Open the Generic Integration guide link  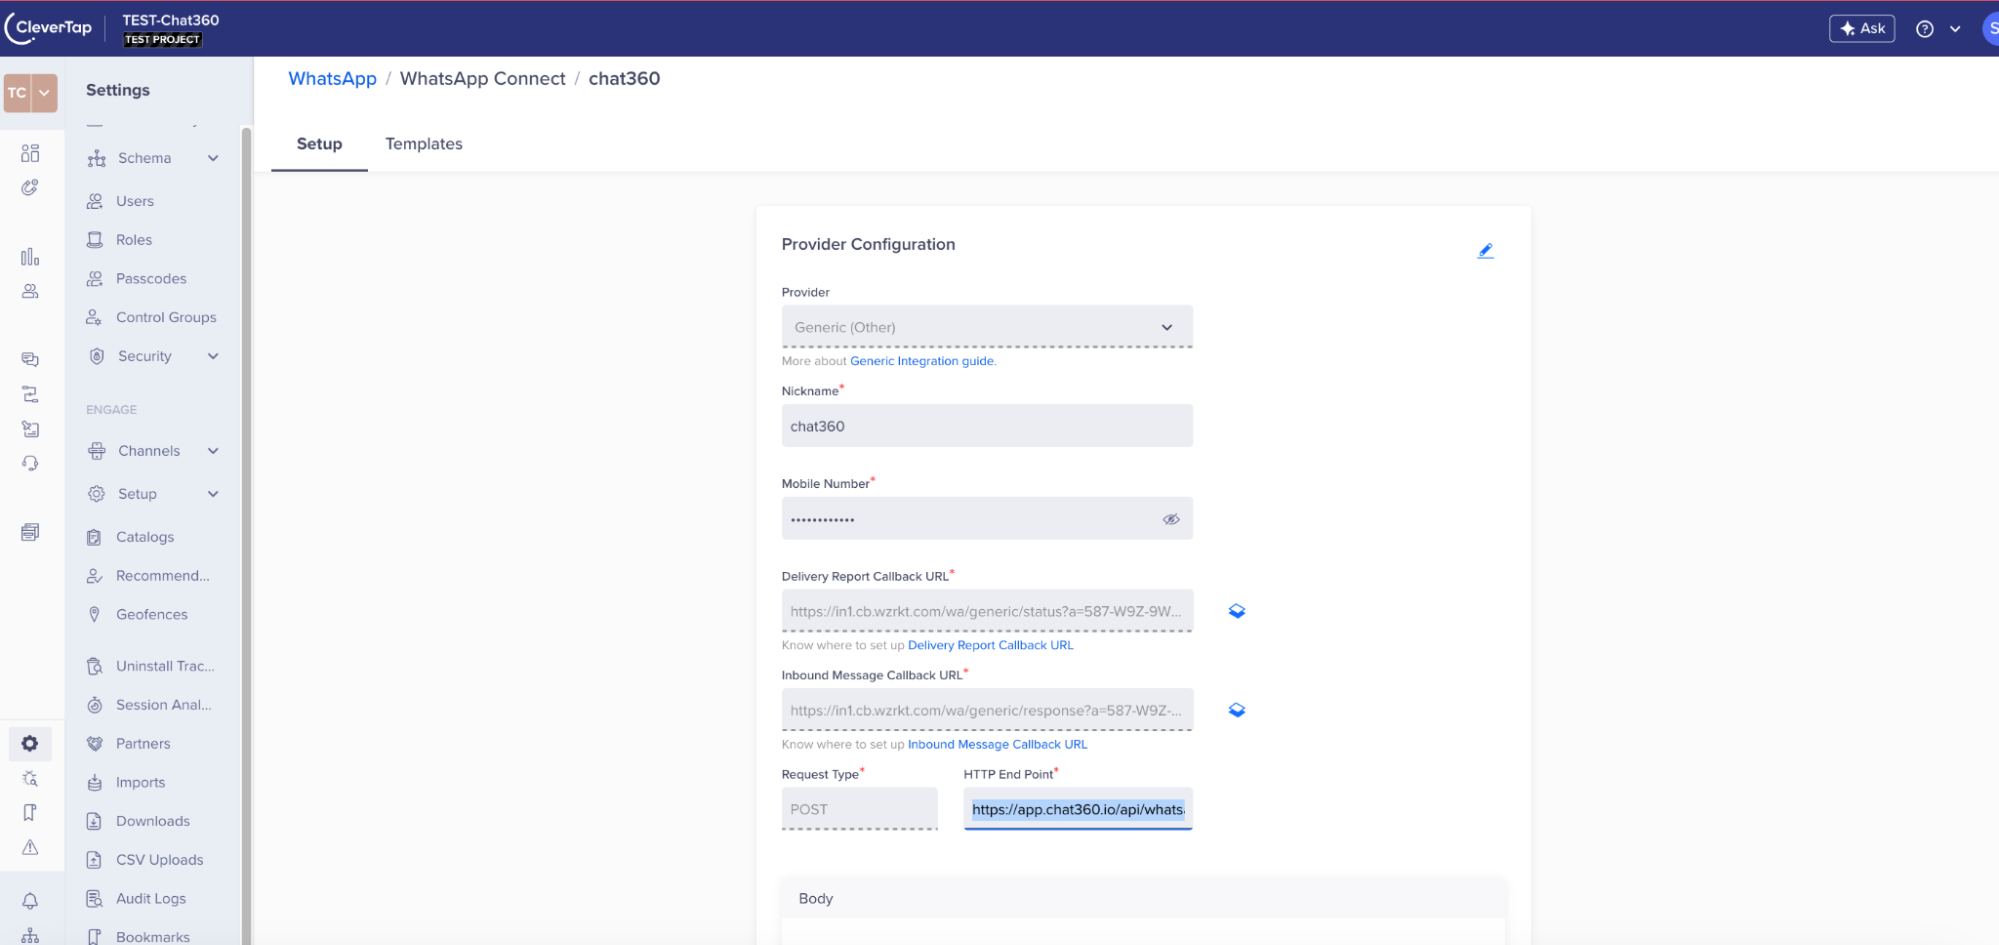click(x=923, y=361)
